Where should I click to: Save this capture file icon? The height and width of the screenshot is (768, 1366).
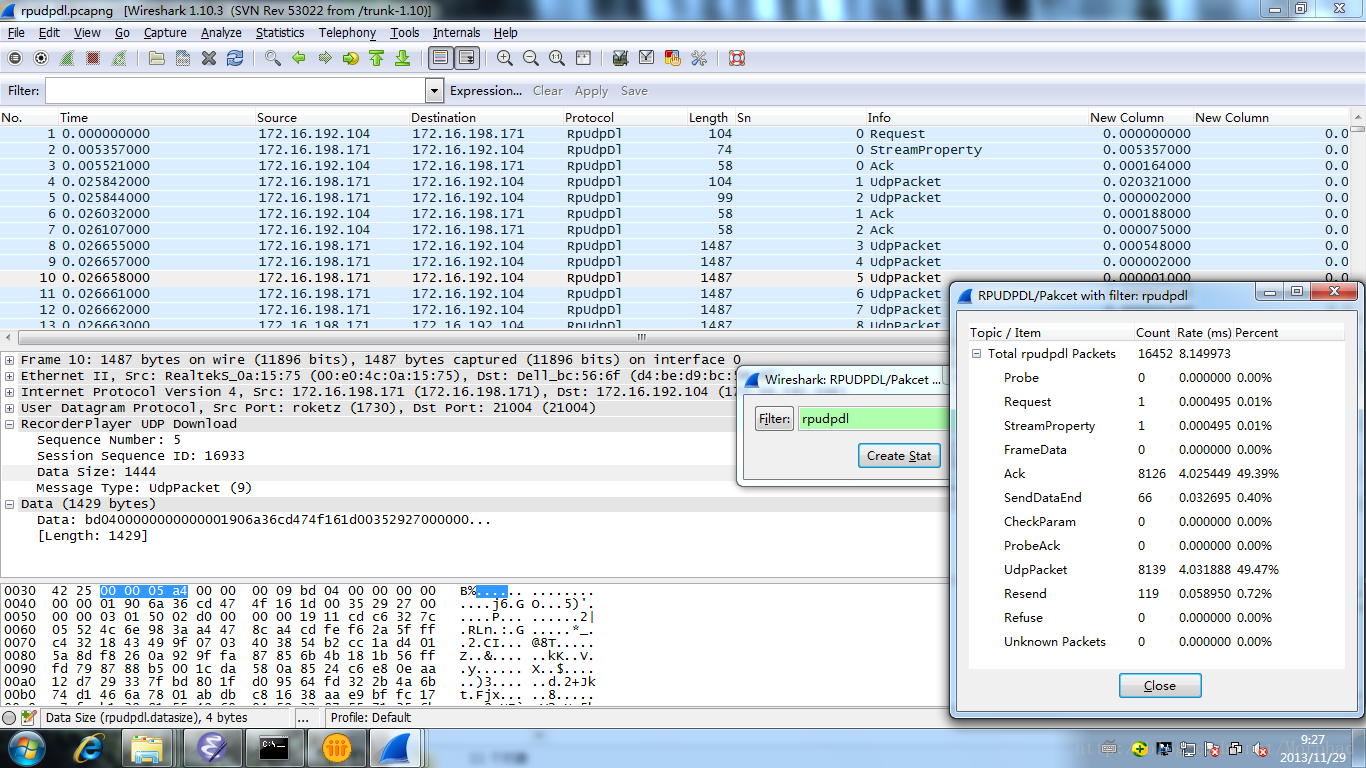pyautogui.click(x=183, y=58)
